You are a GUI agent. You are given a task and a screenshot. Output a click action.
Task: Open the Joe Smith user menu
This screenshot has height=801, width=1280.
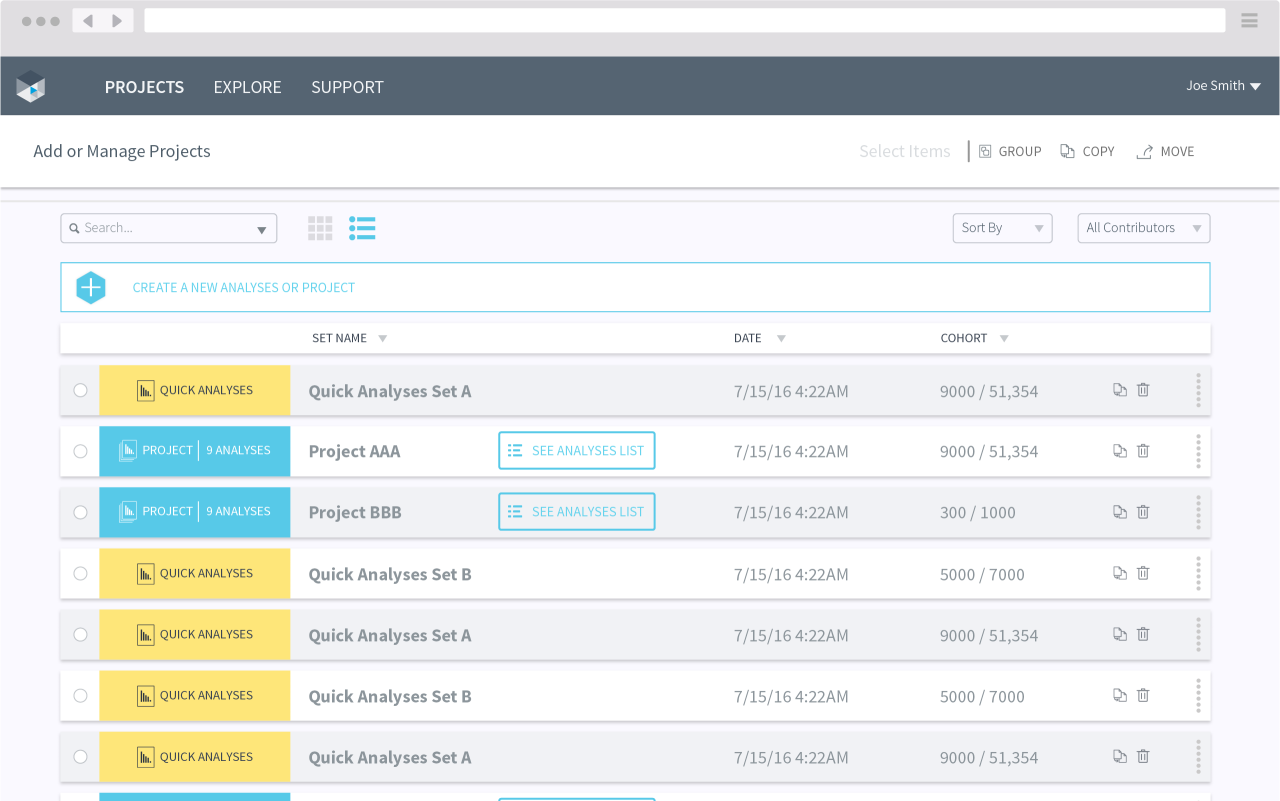click(1223, 86)
